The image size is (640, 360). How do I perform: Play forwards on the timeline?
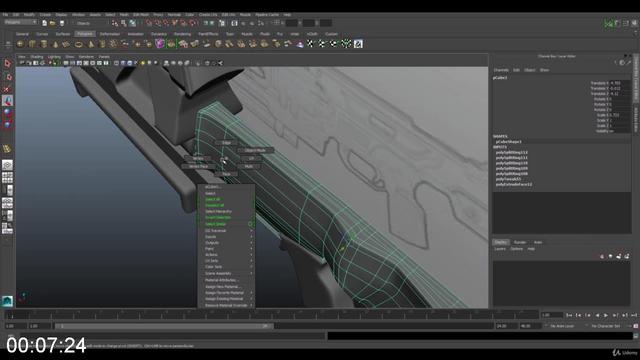606,315
